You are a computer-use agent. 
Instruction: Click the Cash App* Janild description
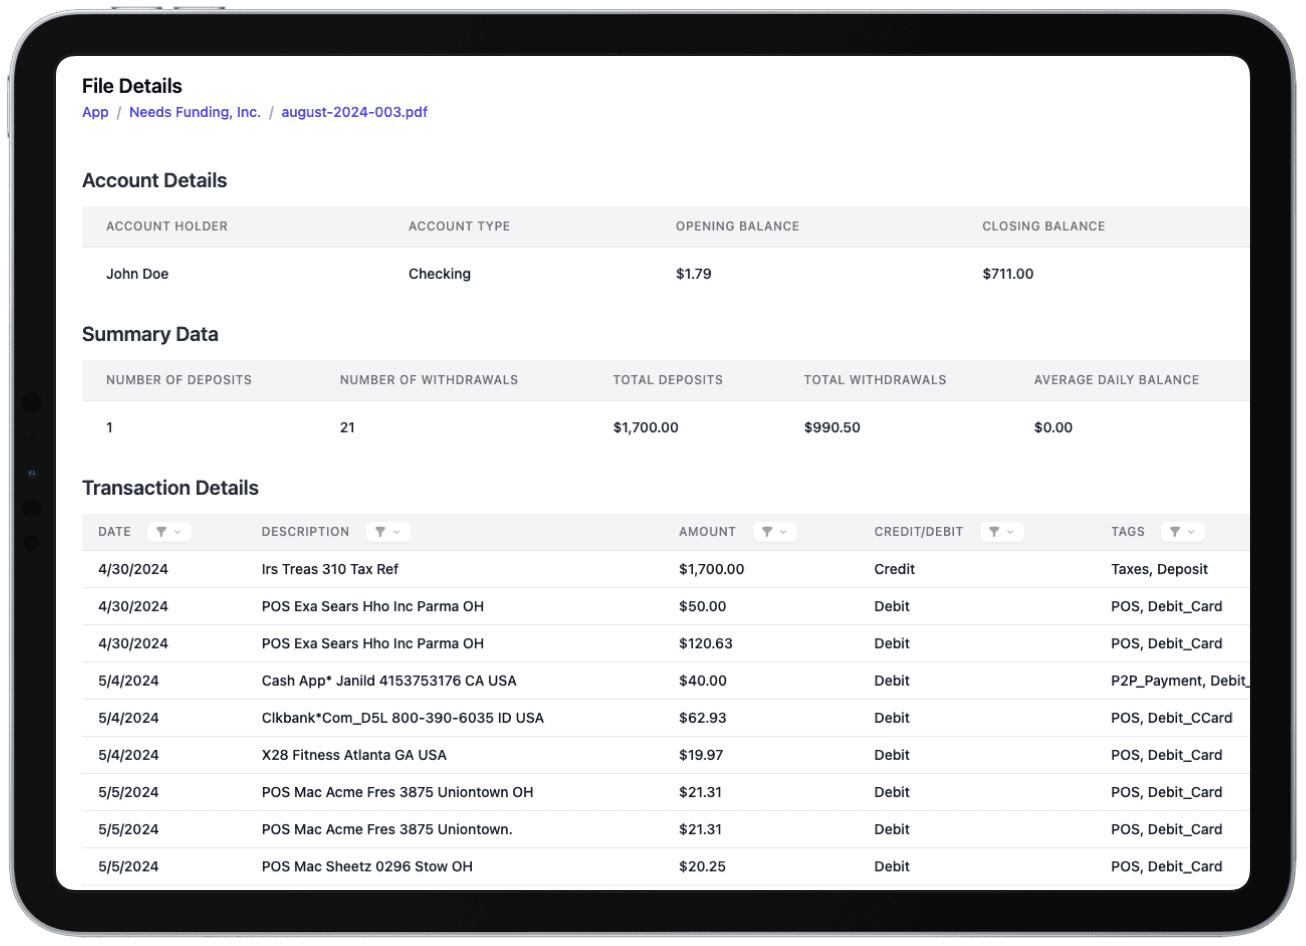[389, 681]
